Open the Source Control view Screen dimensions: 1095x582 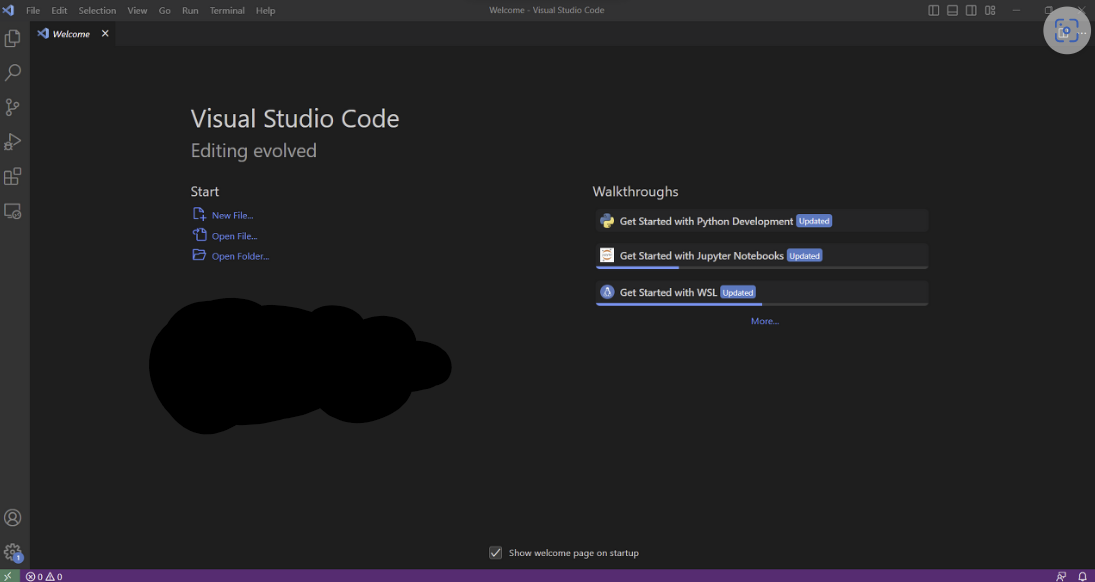click(x=13, y=107)
